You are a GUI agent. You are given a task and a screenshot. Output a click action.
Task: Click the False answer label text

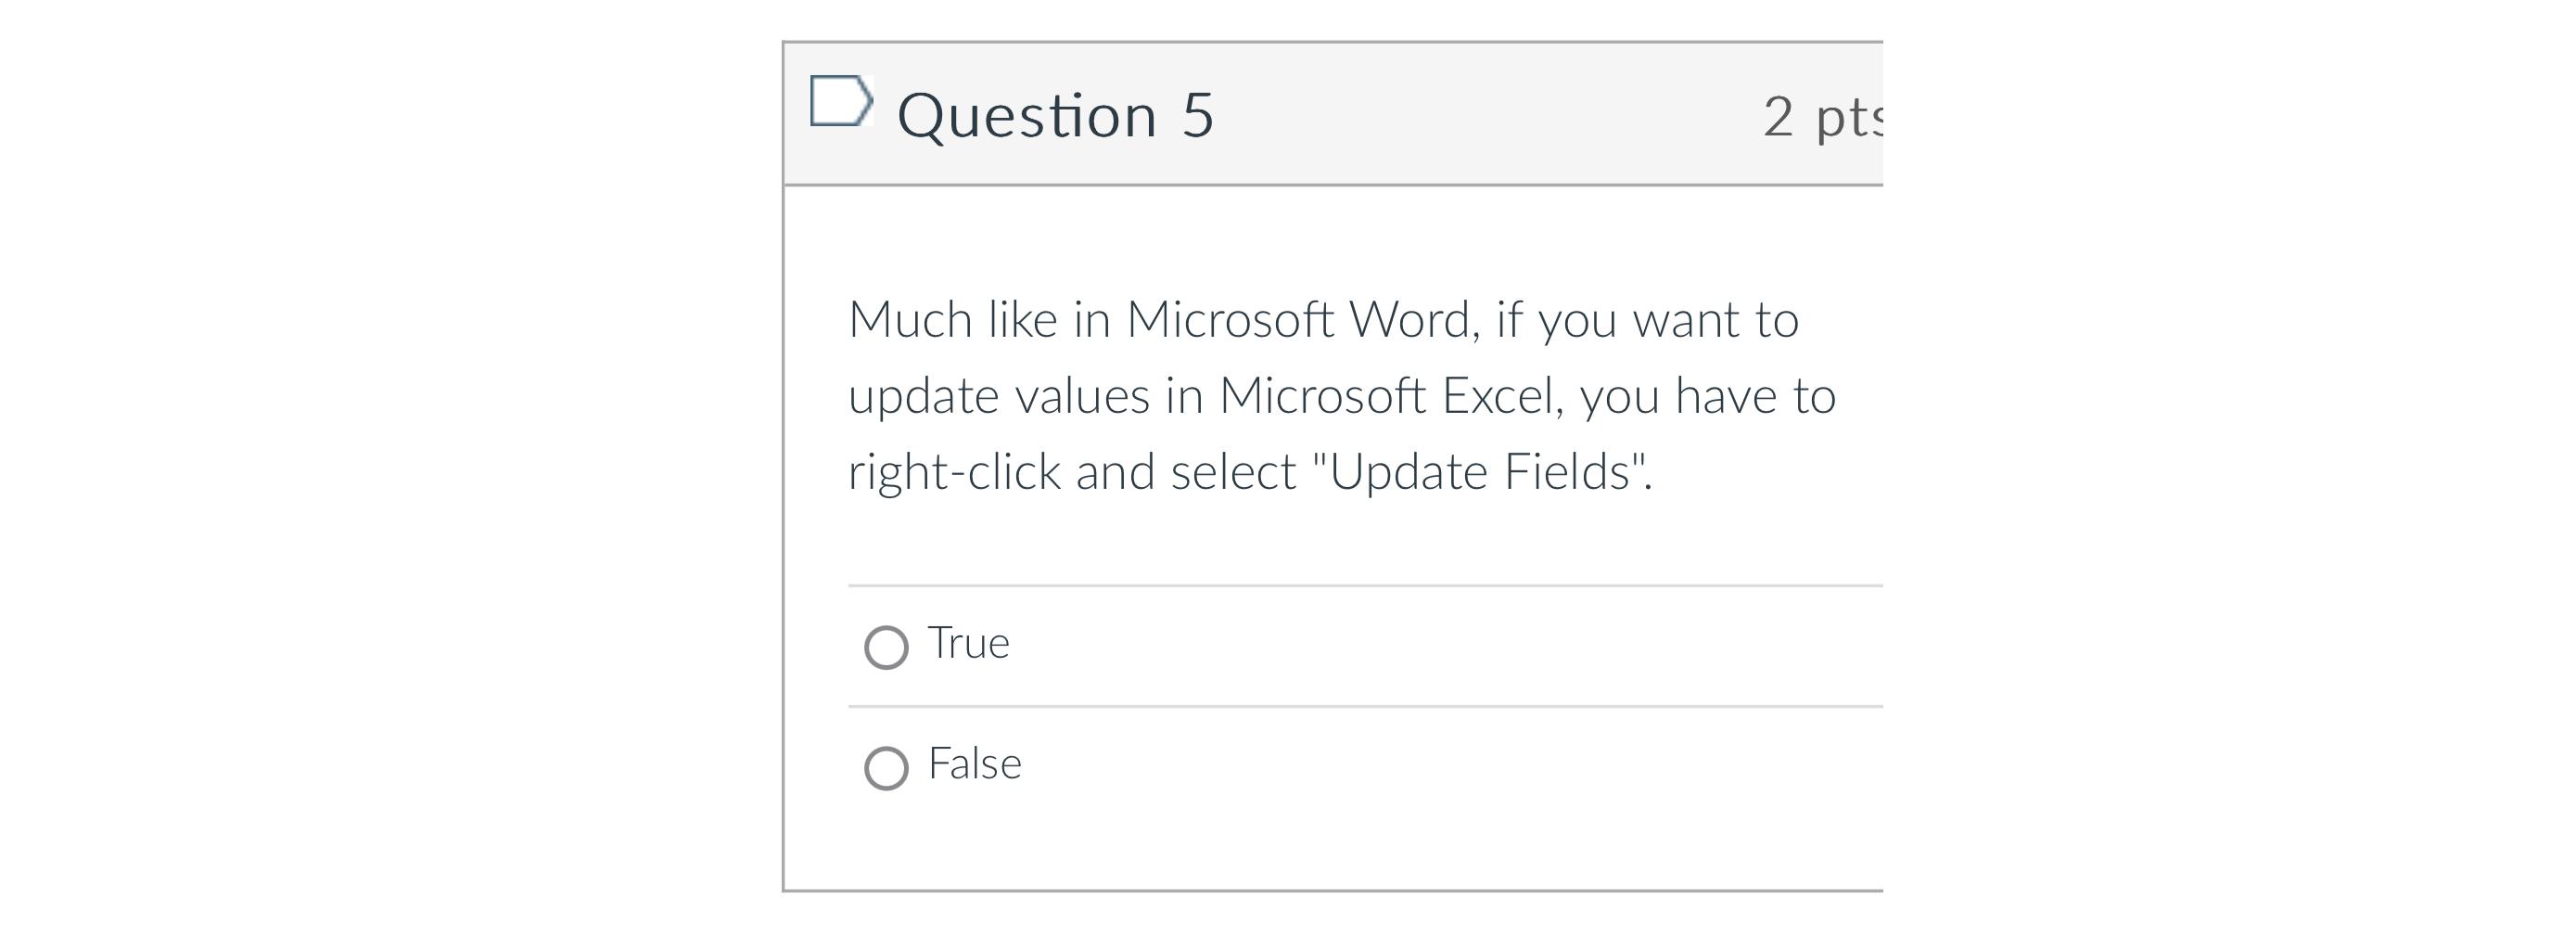pos(973,762)
